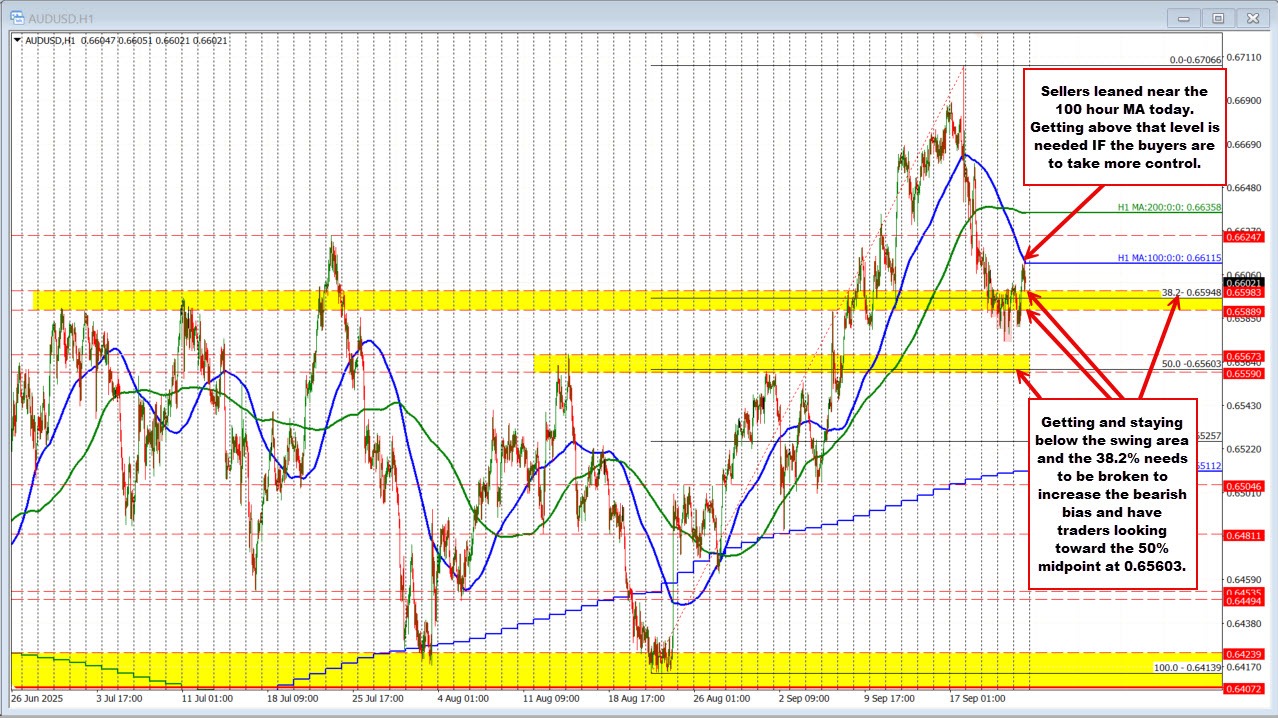The height and width of the screenshot is (718, 1278).
Task: Select the H1 MA:200 0.66358 label
Action: [x=1169, y=207]
